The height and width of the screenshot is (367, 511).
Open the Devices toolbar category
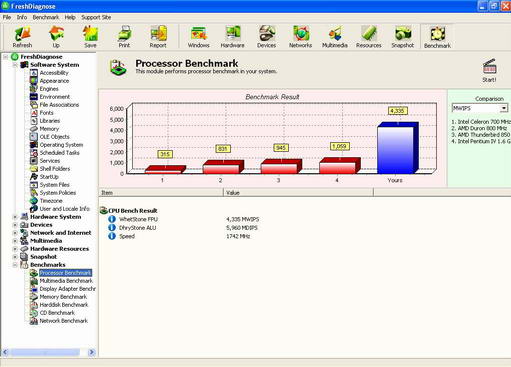point(266,37)
